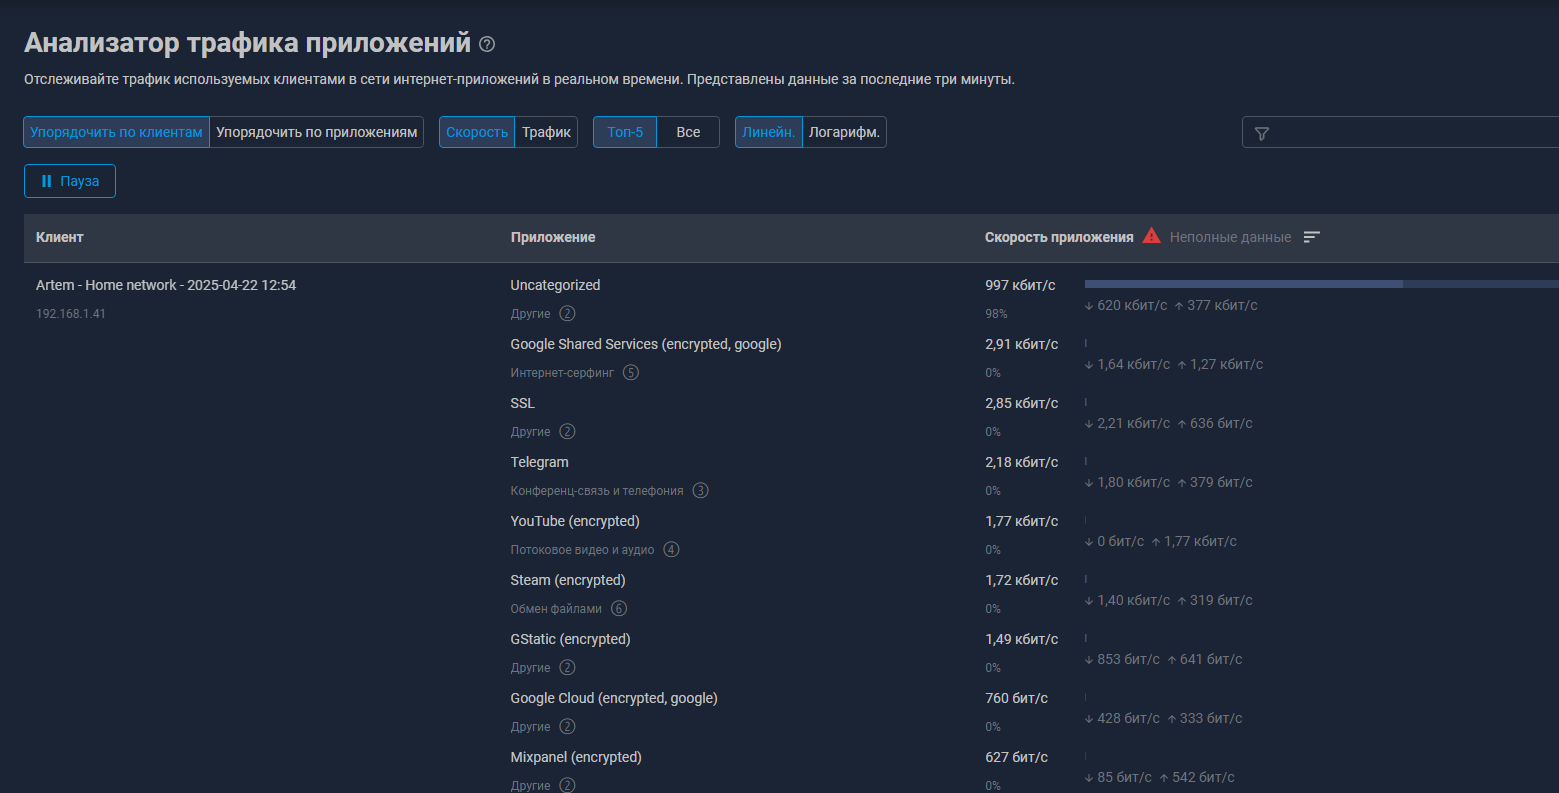Switch to Упорядочить по приложениям
Screen dimensions: 1559x793
point(316,132)
